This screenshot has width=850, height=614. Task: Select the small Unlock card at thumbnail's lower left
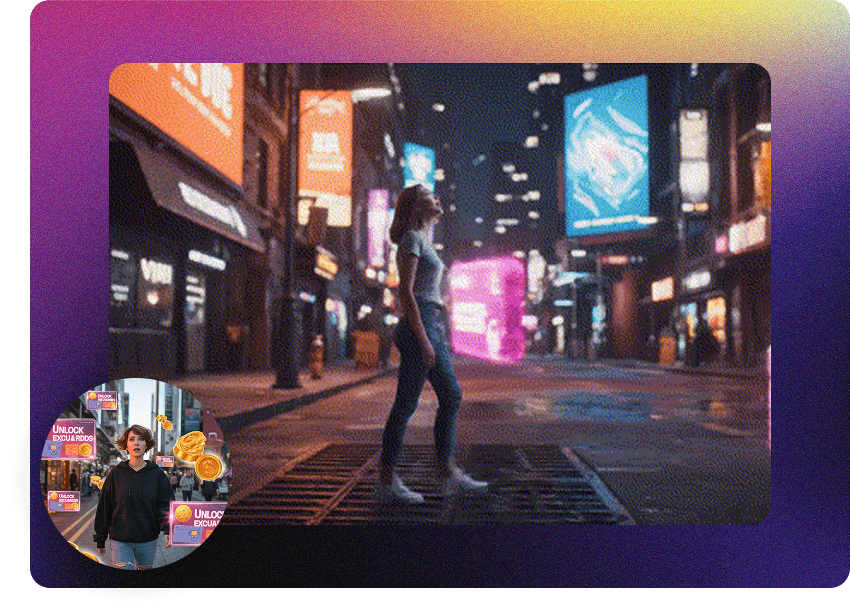tap(64, 501)
